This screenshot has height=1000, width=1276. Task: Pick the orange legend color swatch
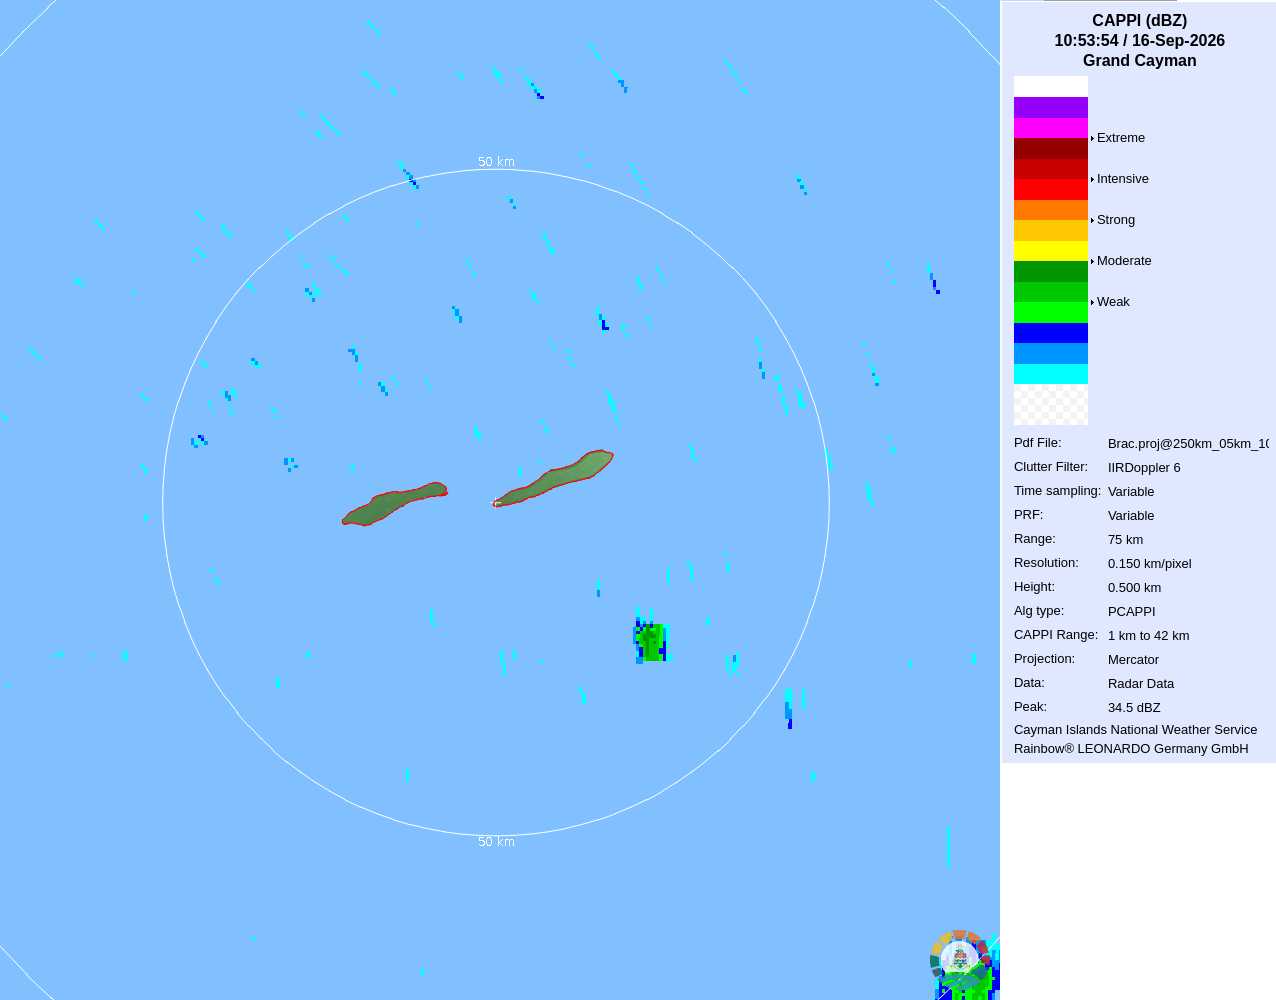tap(1051, 210)
